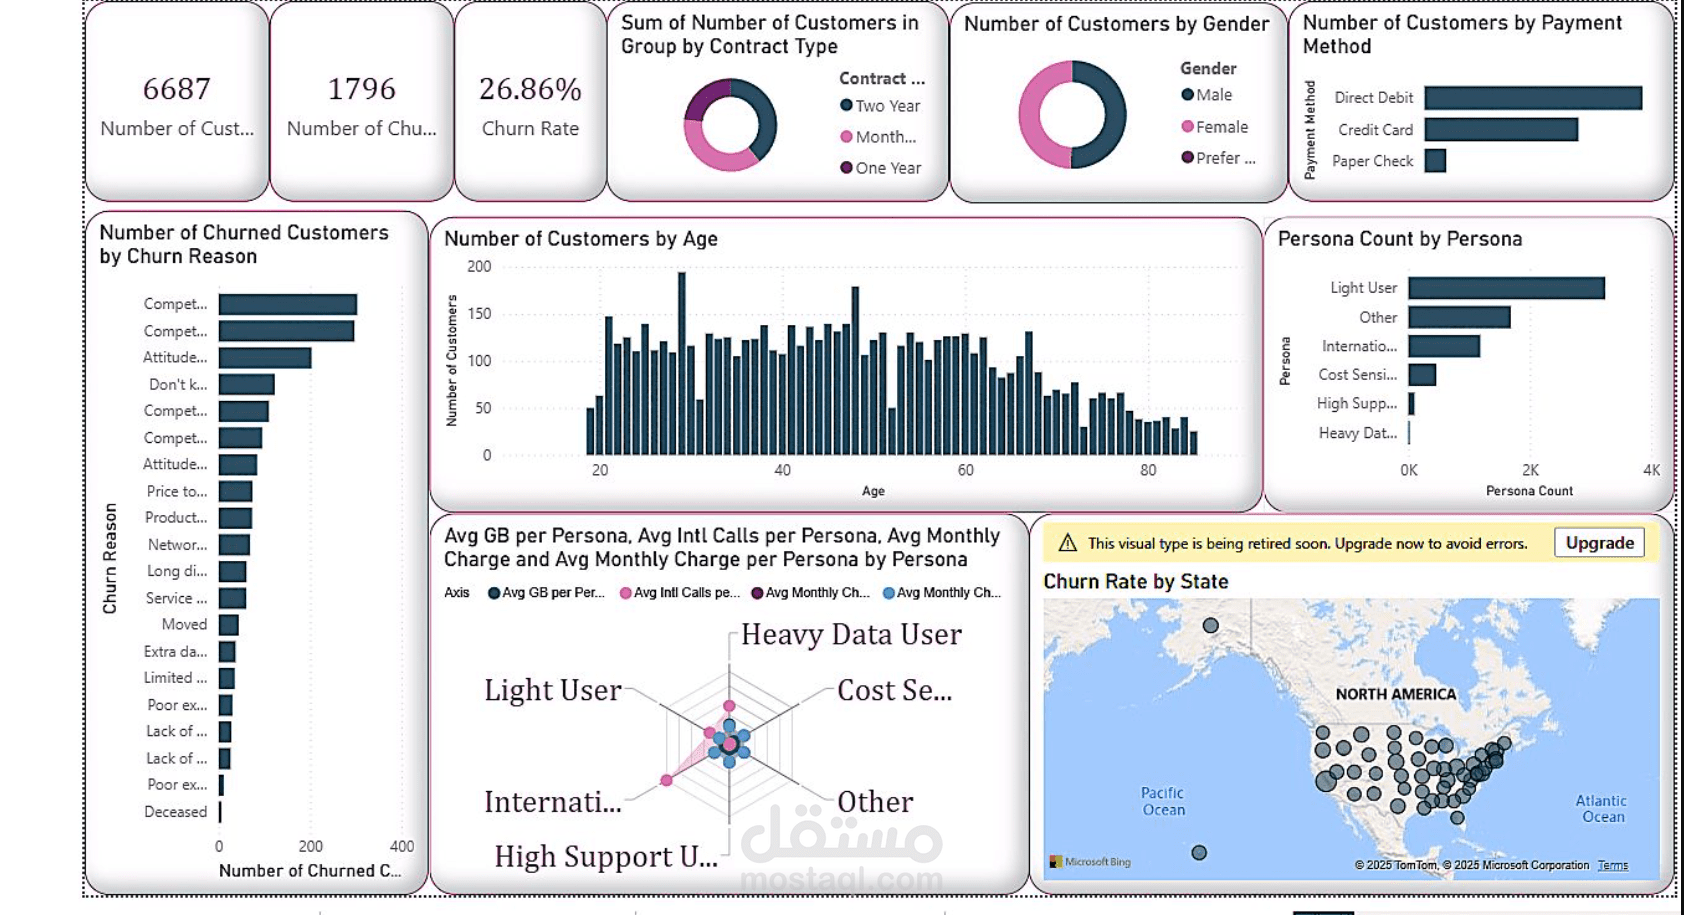Click the Atlantic Ocean map label
The height and width of the screenshot is (915, 1684).
(1601, 809)
